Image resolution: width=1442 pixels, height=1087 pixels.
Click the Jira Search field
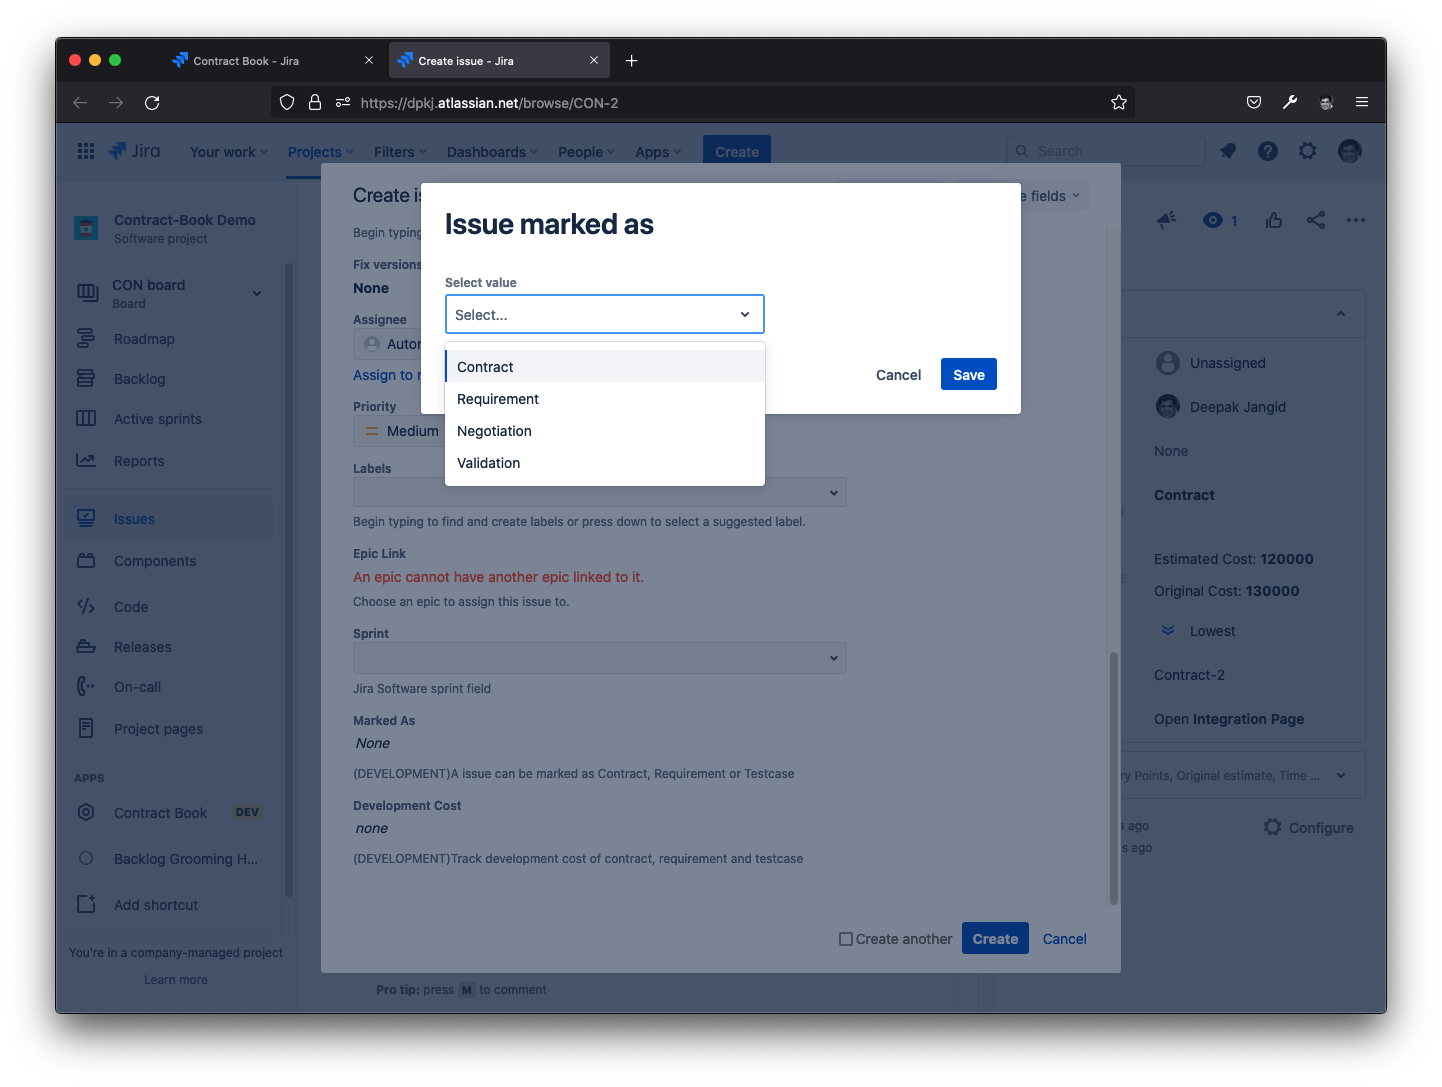(1105, 151)
